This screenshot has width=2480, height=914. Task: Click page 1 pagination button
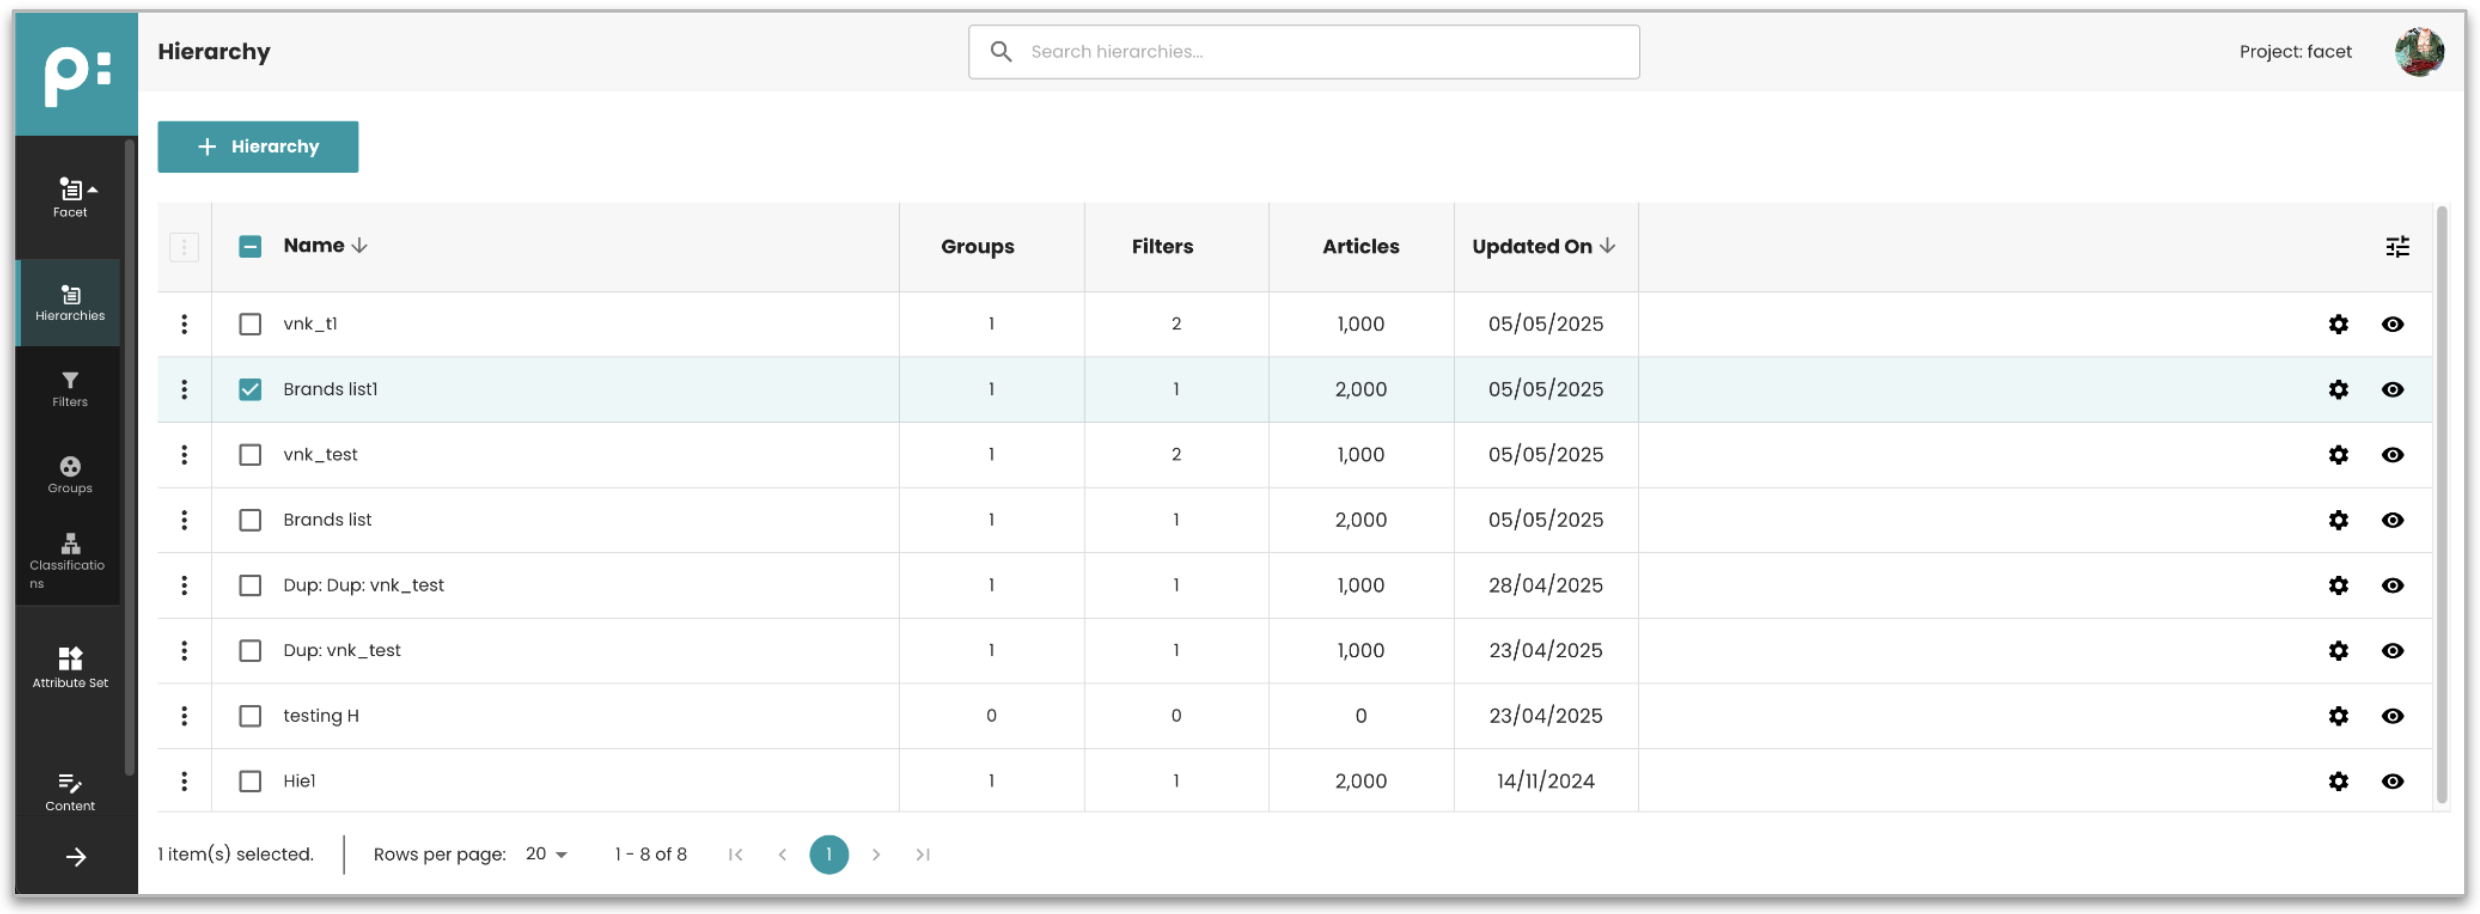(x=828, y=854)
